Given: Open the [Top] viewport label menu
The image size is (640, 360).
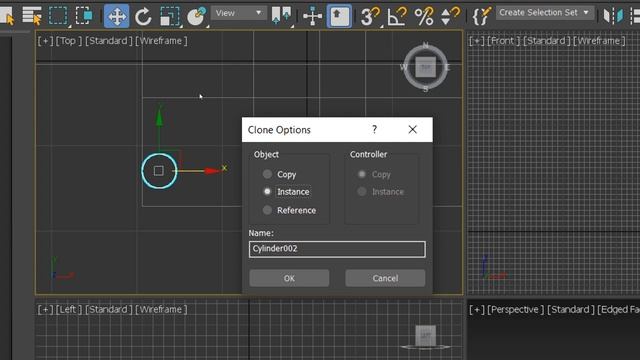Looking at the screenshot, I should [69, 41].
